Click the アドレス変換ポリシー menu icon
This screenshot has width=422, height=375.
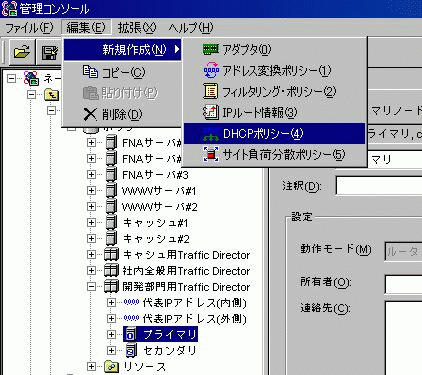click(x=211, y=70)
